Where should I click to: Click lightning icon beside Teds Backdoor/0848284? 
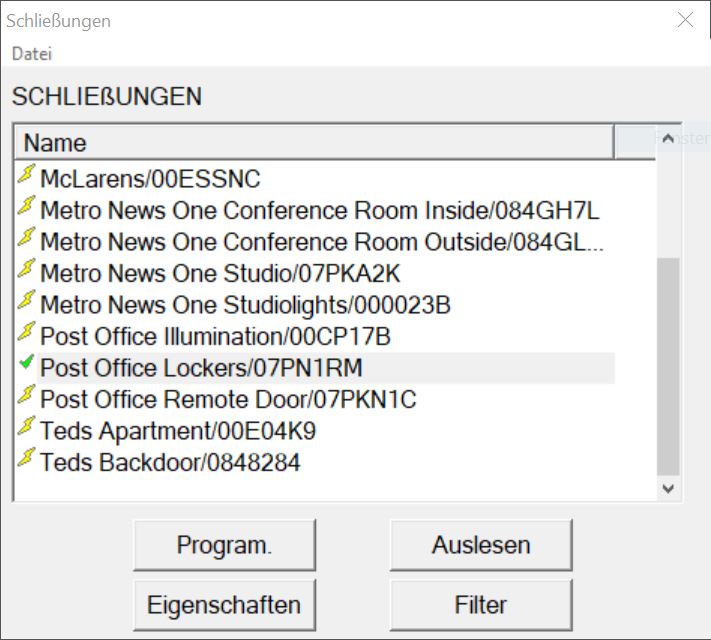pos(27,461)
